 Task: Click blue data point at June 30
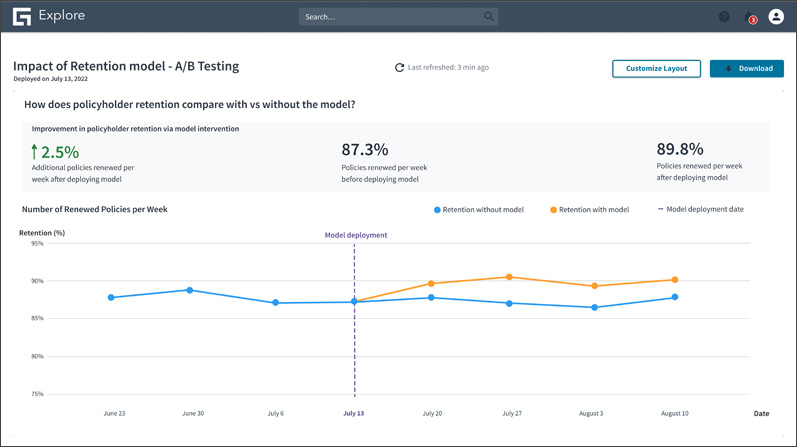pyautogui.click(x=190, y=291)
